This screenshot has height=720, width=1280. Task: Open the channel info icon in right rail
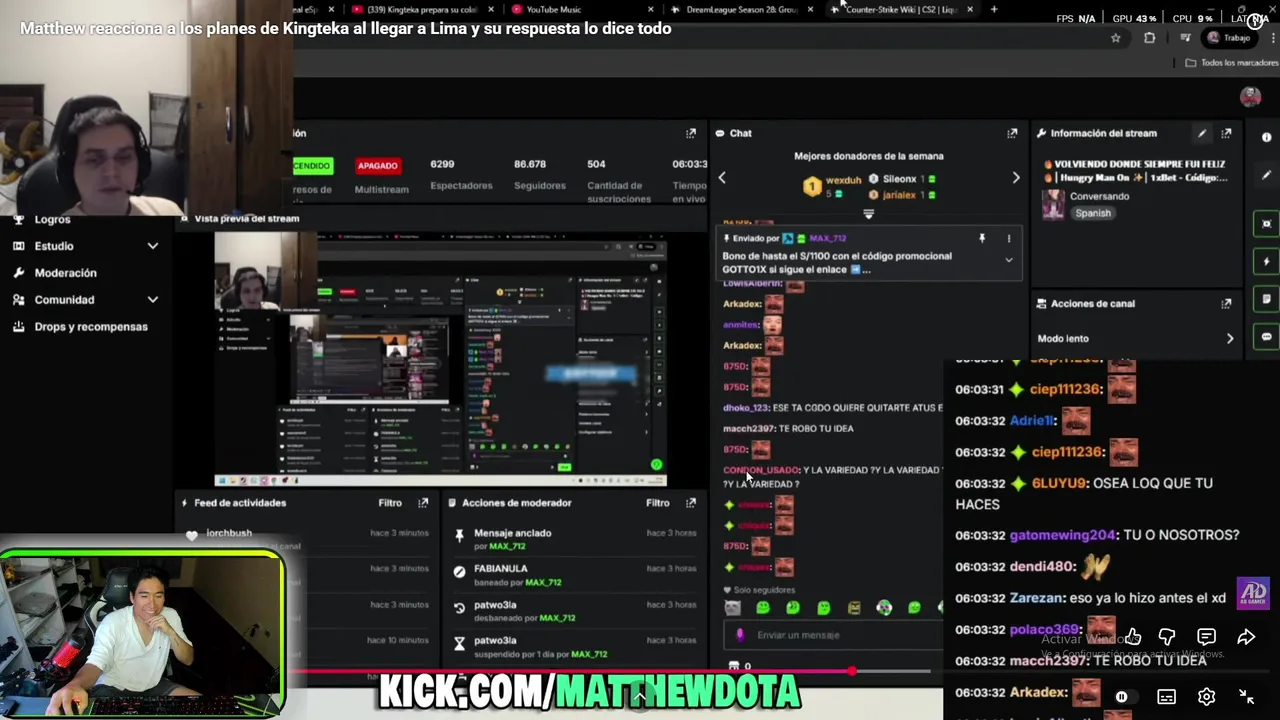point(1267,137)
